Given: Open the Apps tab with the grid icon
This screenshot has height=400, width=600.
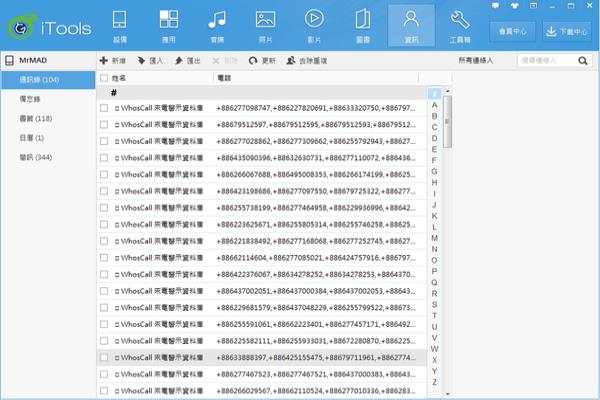Looking at the screenshot, I should (168, 26).
